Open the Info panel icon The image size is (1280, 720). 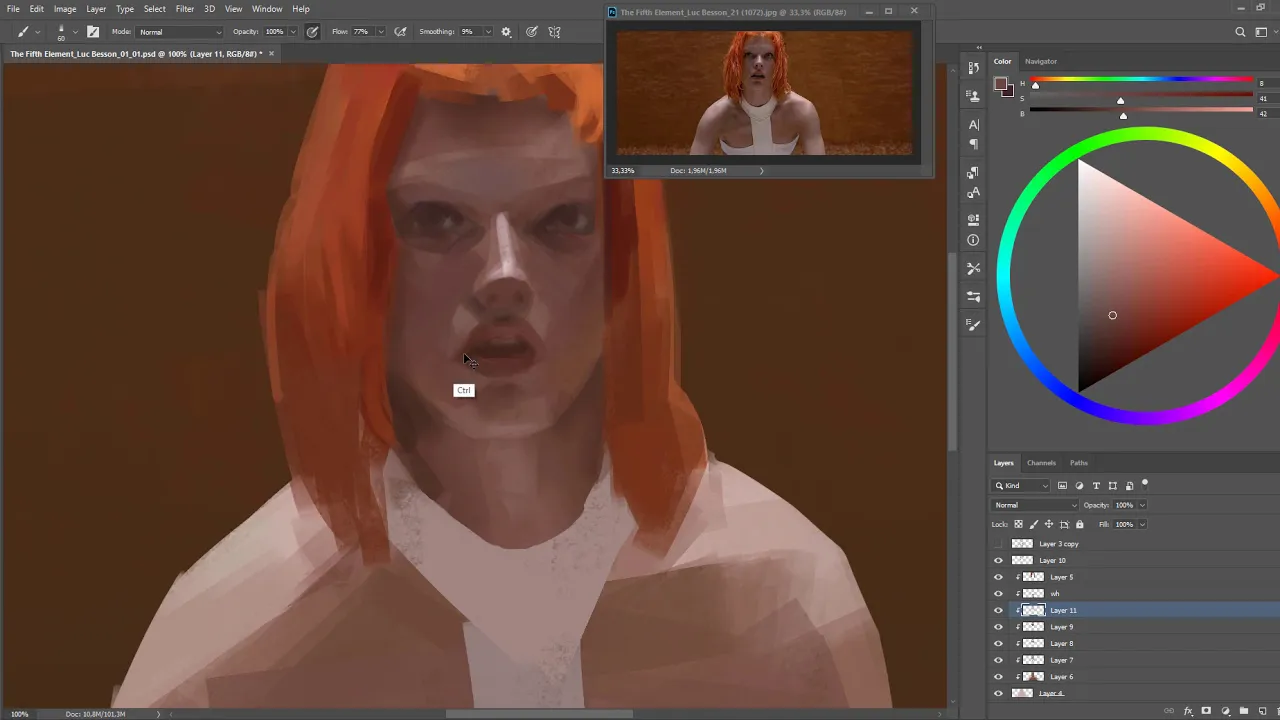[x=974, y=241]
